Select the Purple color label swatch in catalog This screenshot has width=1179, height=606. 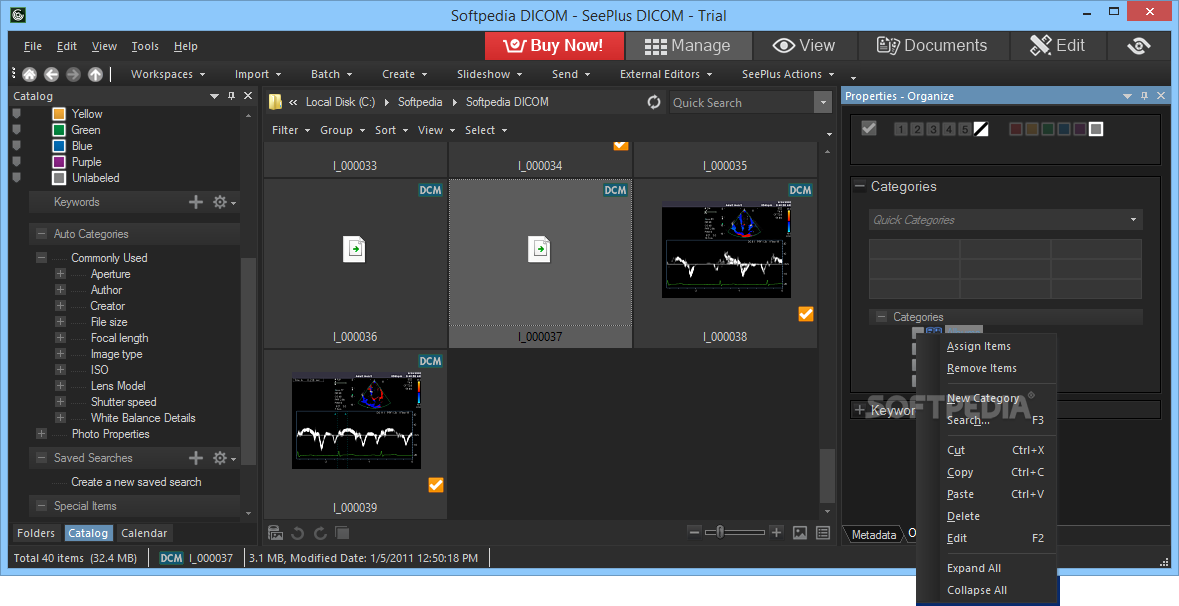(59, 162)
